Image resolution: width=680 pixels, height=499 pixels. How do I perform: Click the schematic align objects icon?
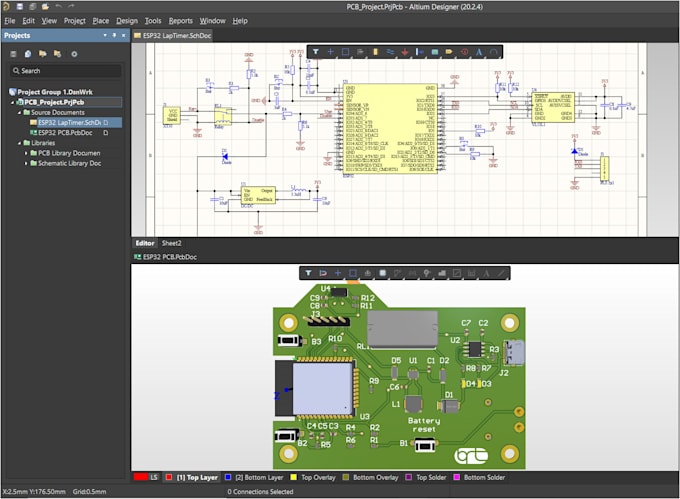(x=360, y=52)
